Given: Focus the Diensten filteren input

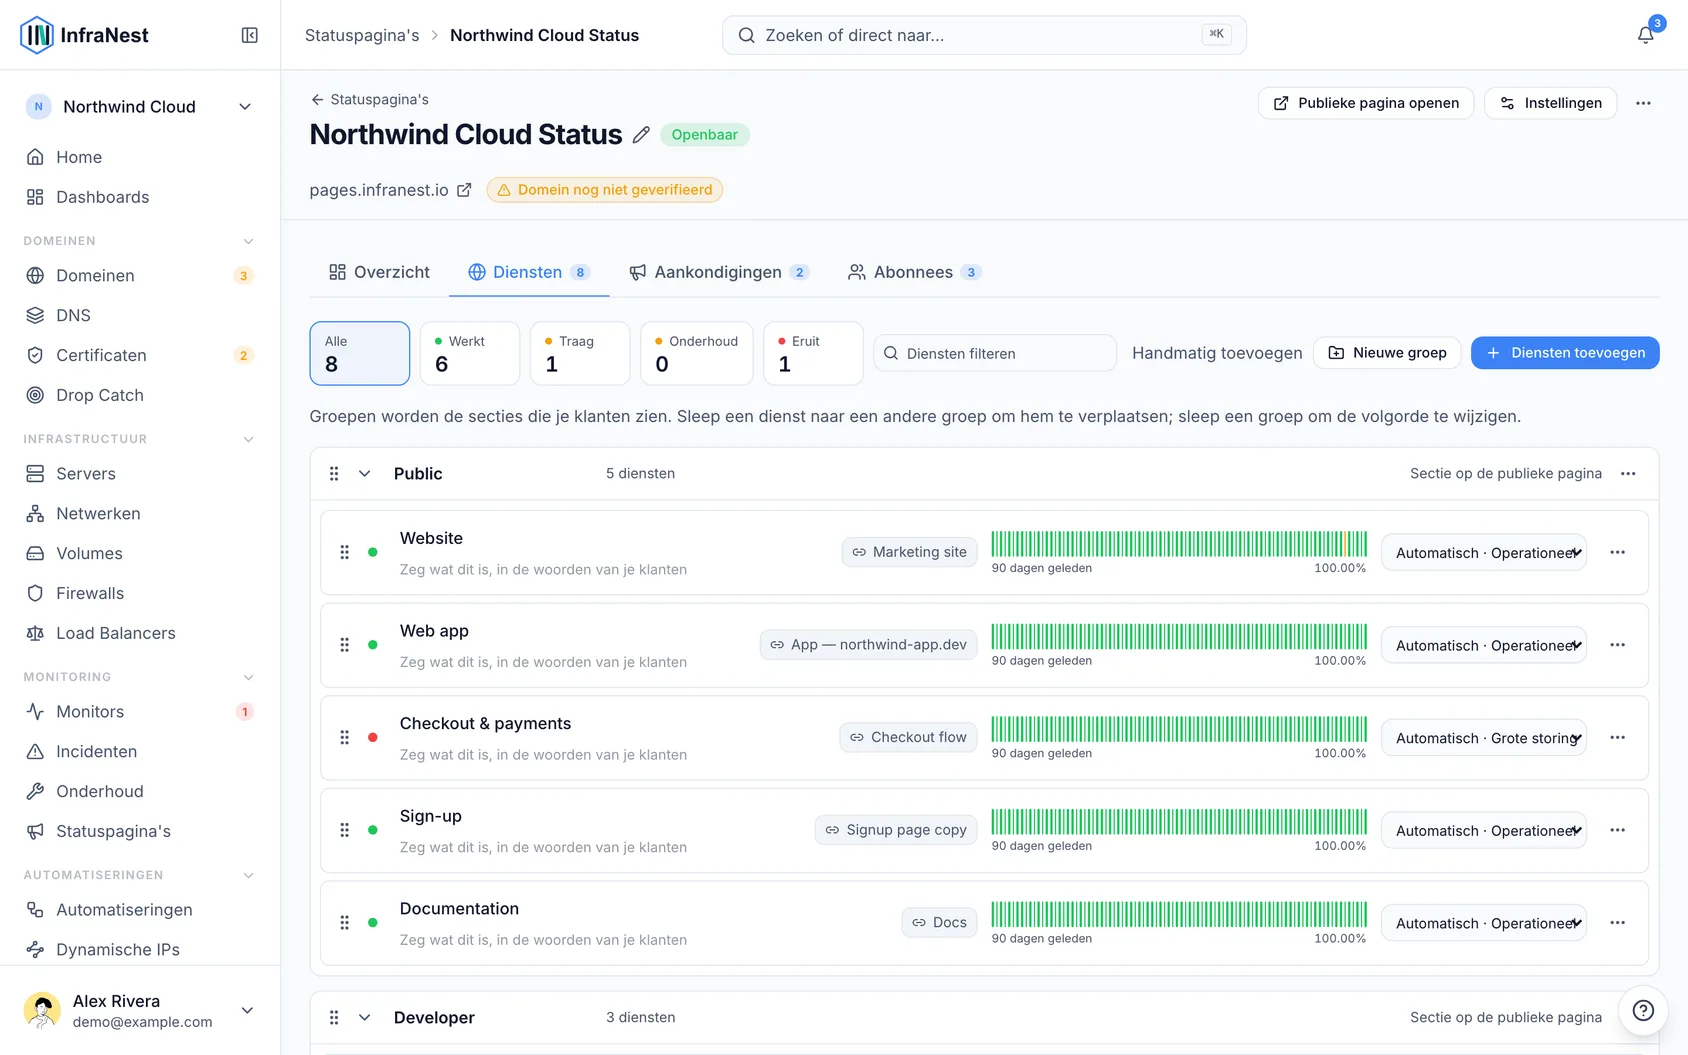Looking at the screenshot, I should 995,353.
